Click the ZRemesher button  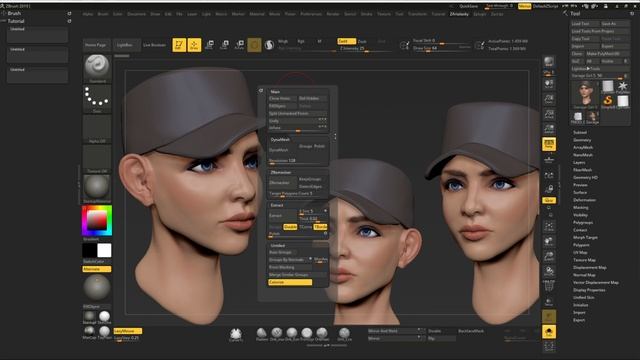coord(282,183)
